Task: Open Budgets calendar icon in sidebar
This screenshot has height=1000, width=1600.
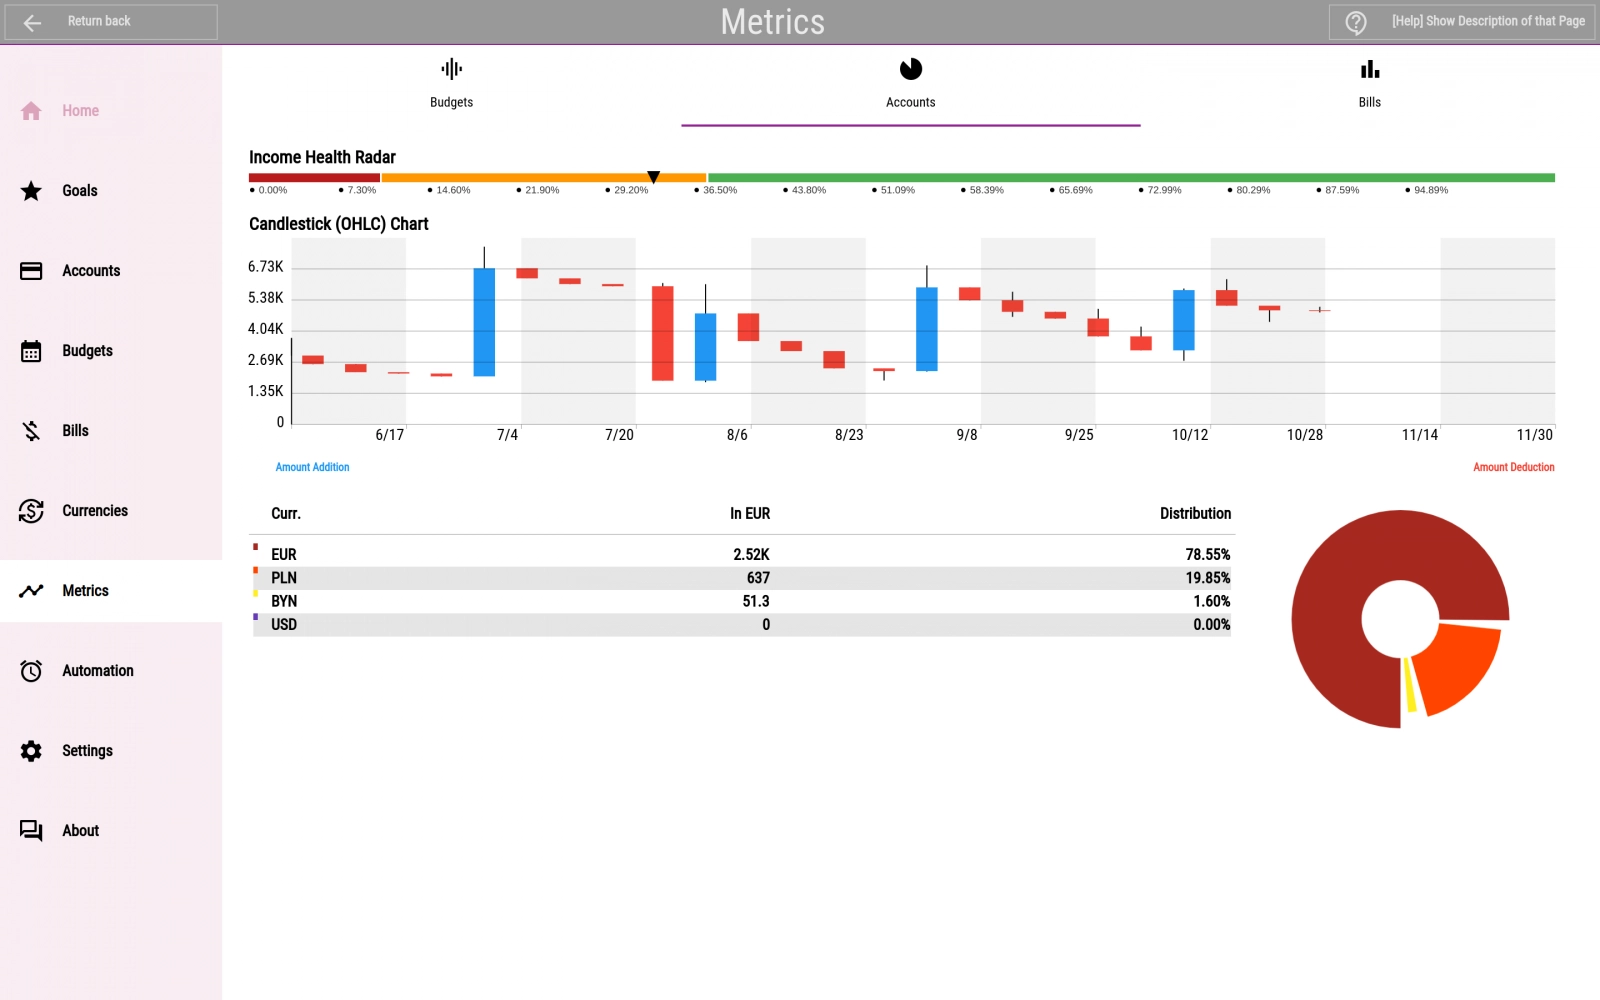Action: tap(31, 351)
